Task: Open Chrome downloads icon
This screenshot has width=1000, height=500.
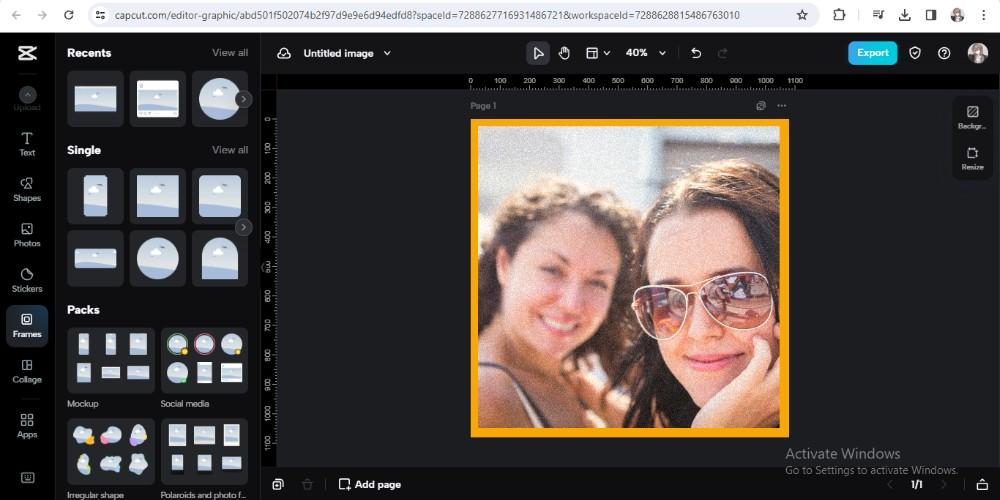Action: 904,15
